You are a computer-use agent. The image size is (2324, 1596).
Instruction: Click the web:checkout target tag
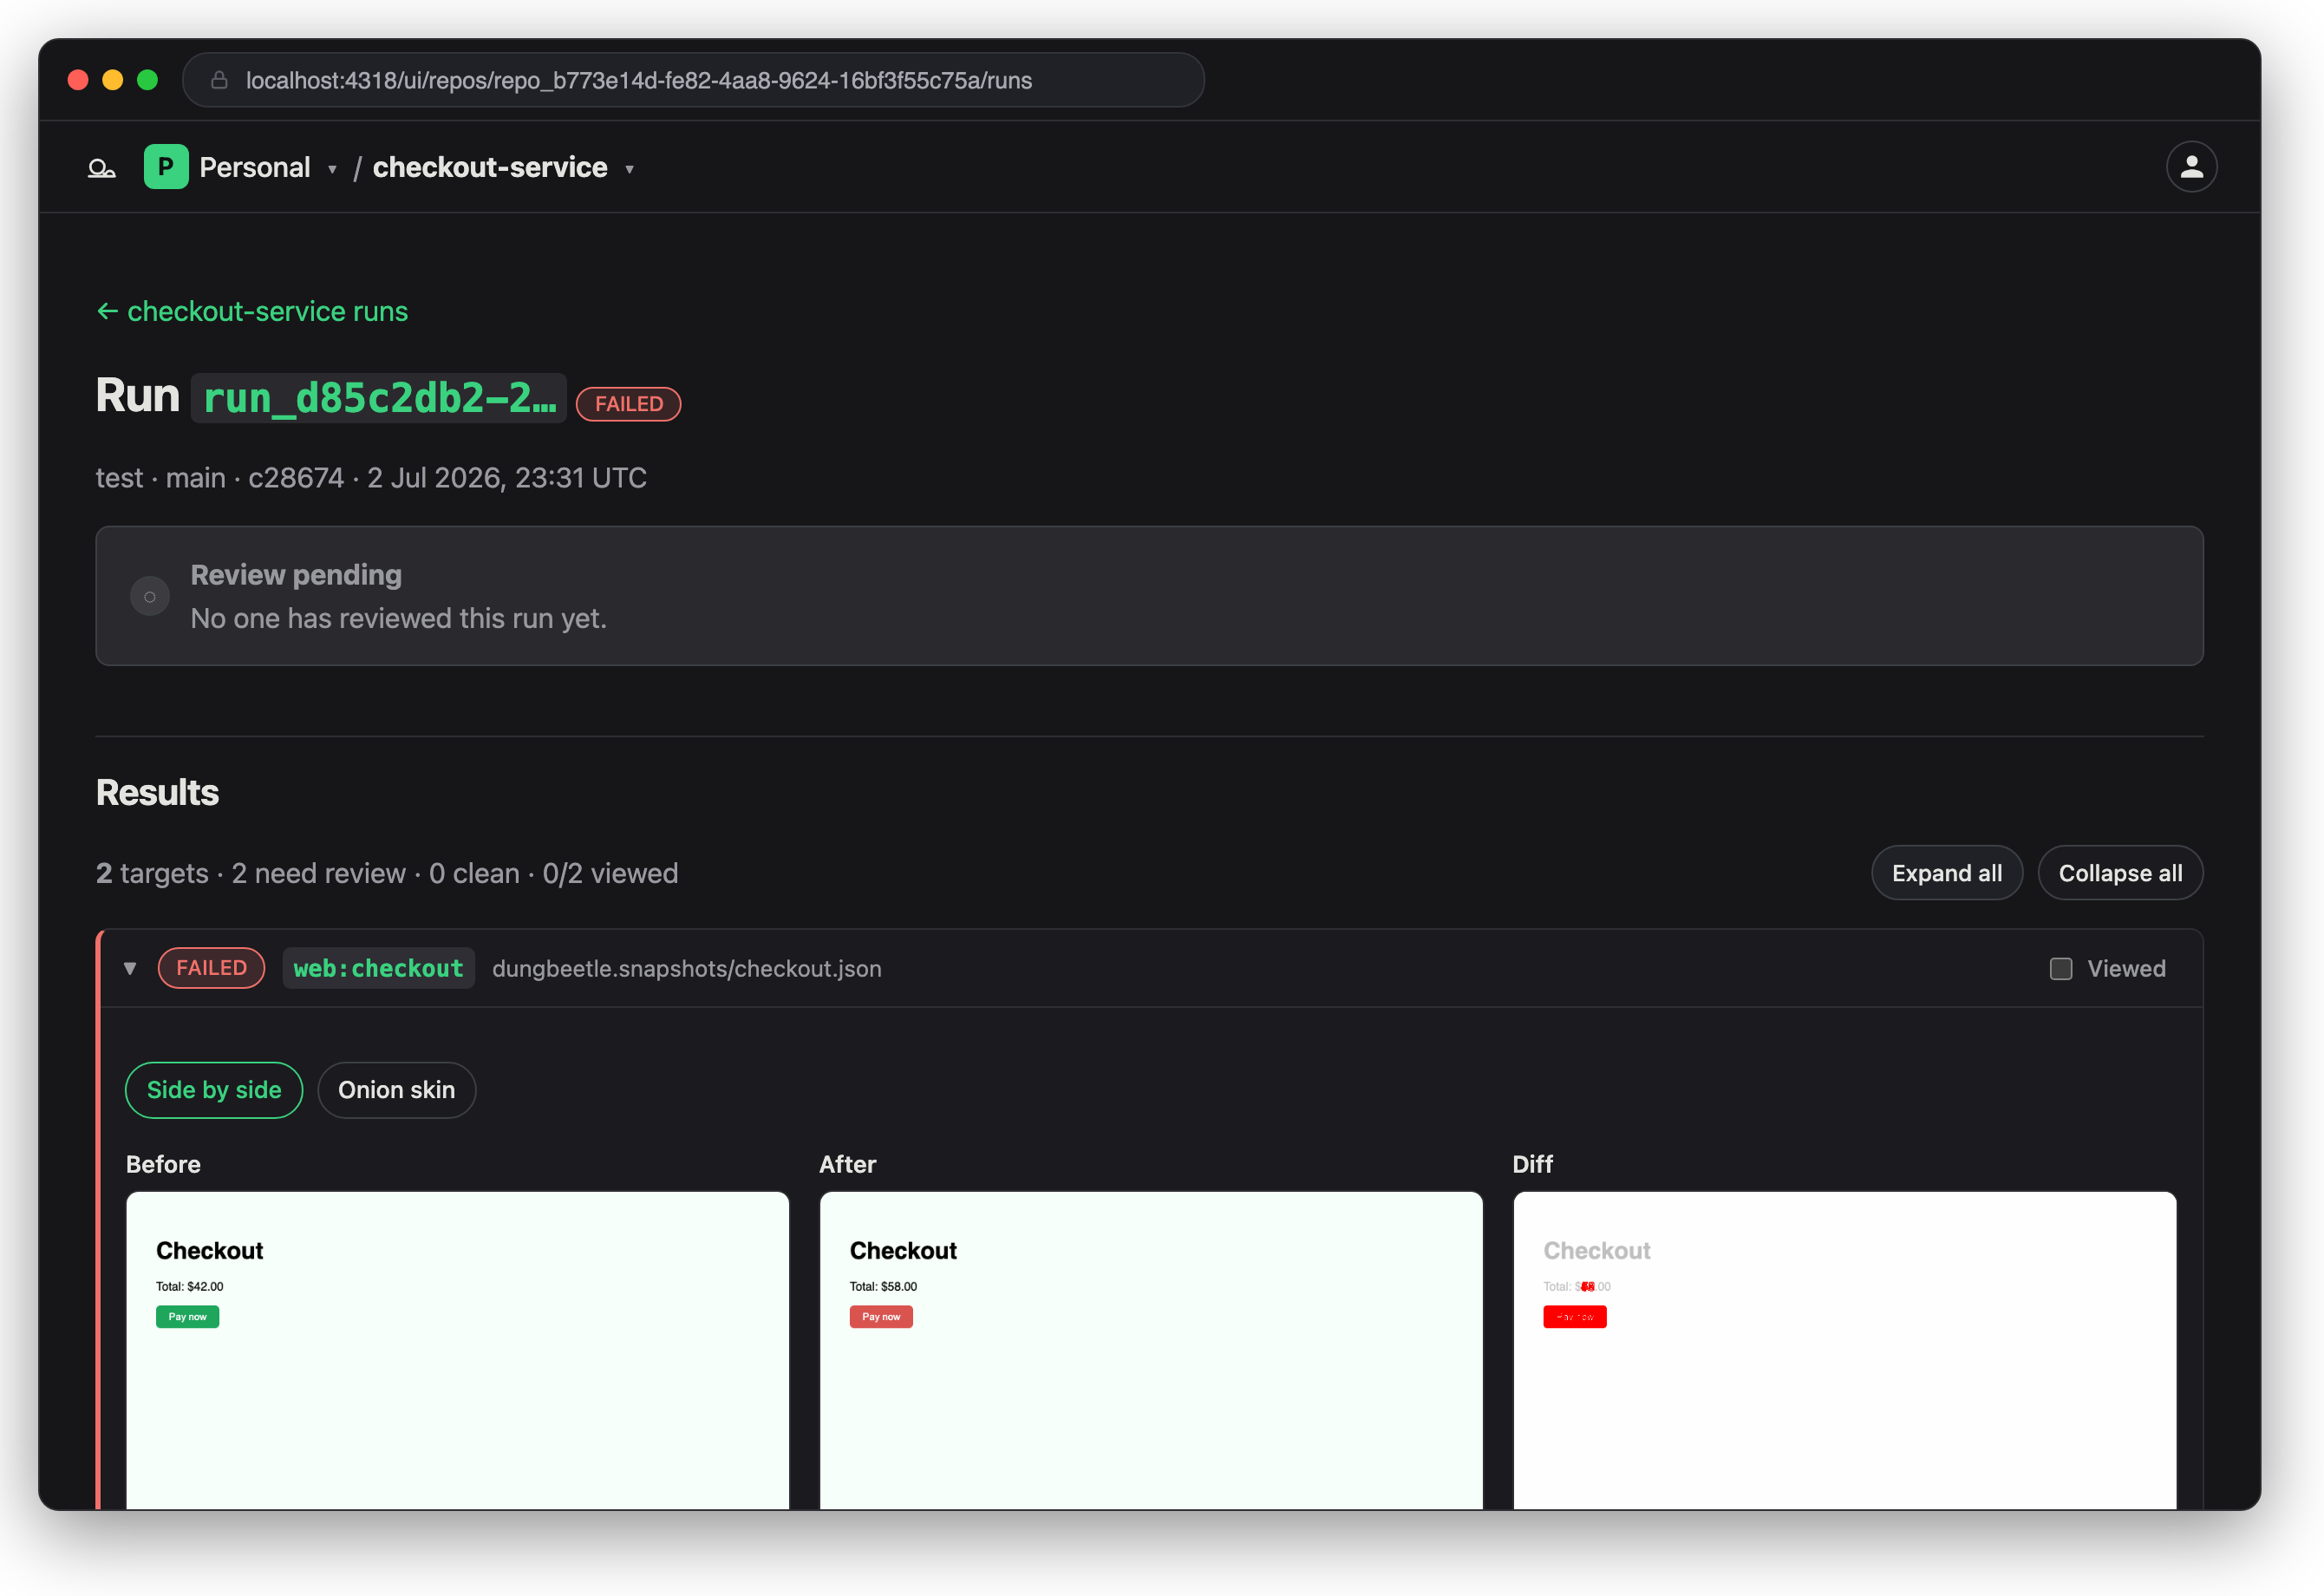(x=378, y=968)
